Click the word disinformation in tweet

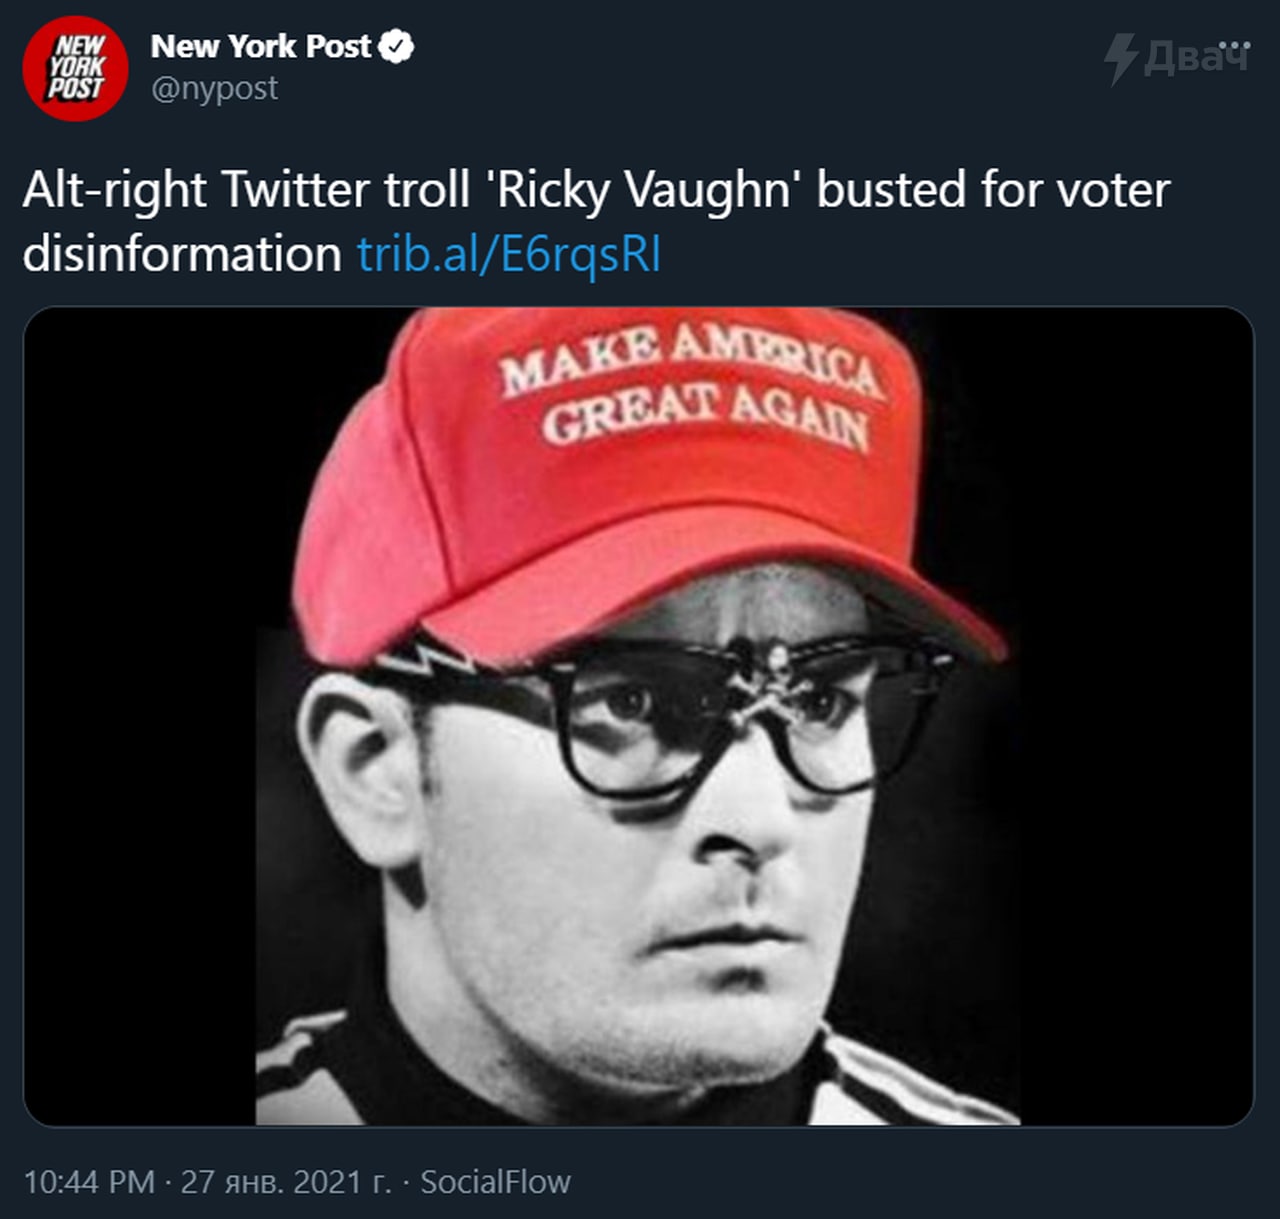tap(182, 254)
